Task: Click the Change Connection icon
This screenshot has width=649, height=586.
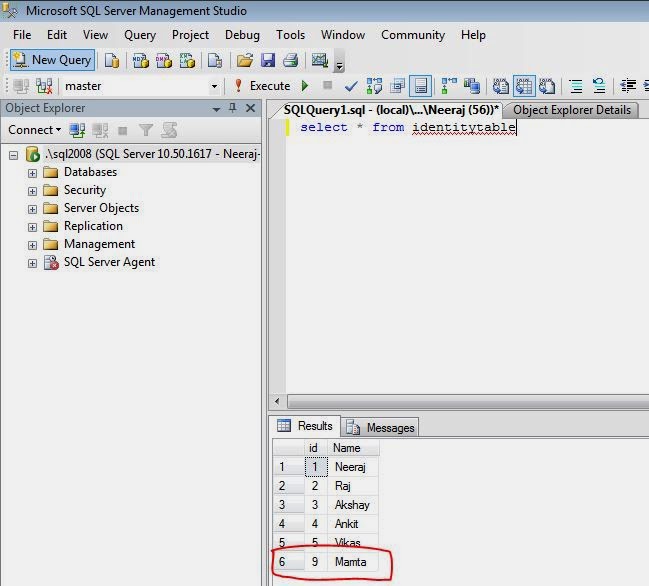Action: (44, 86)
